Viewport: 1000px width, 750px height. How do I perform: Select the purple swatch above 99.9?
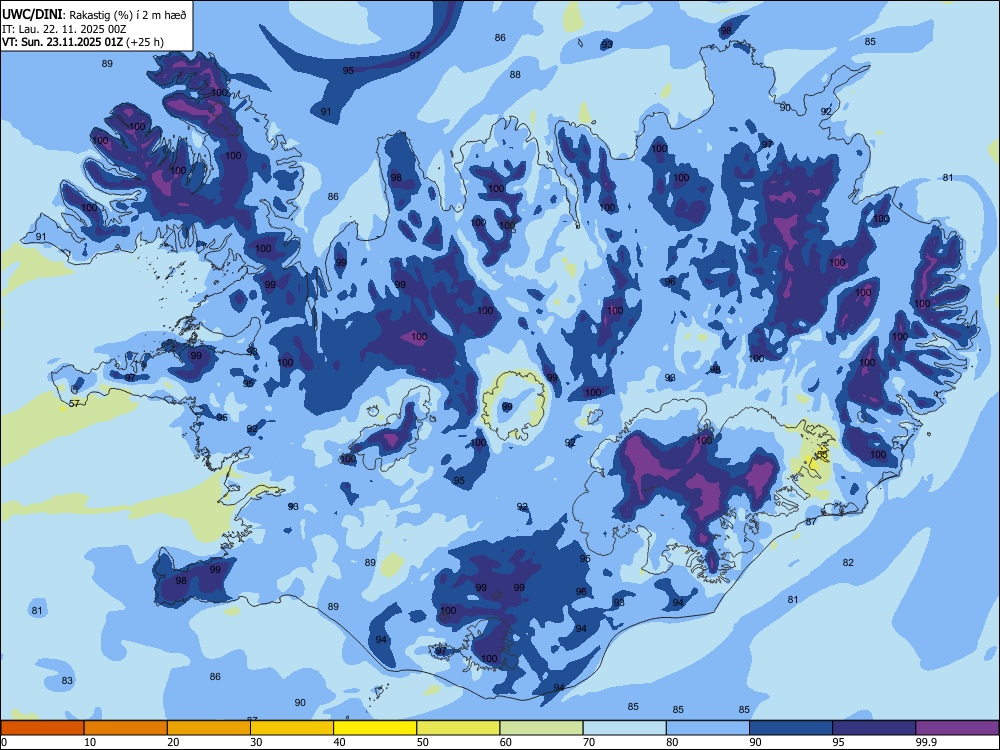tap(957, 728)
